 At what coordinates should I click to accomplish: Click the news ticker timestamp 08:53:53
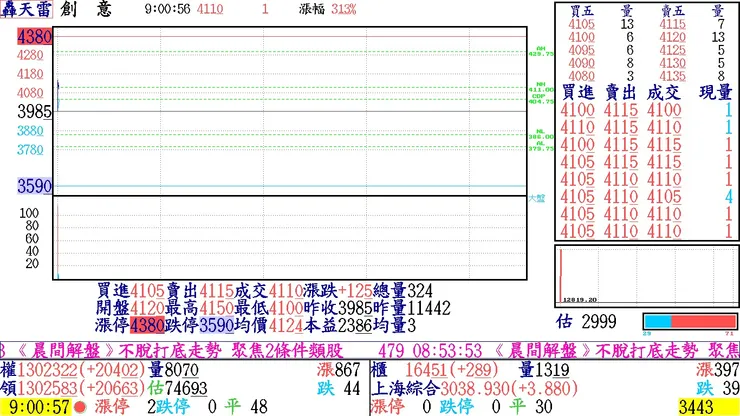(447, 351)
